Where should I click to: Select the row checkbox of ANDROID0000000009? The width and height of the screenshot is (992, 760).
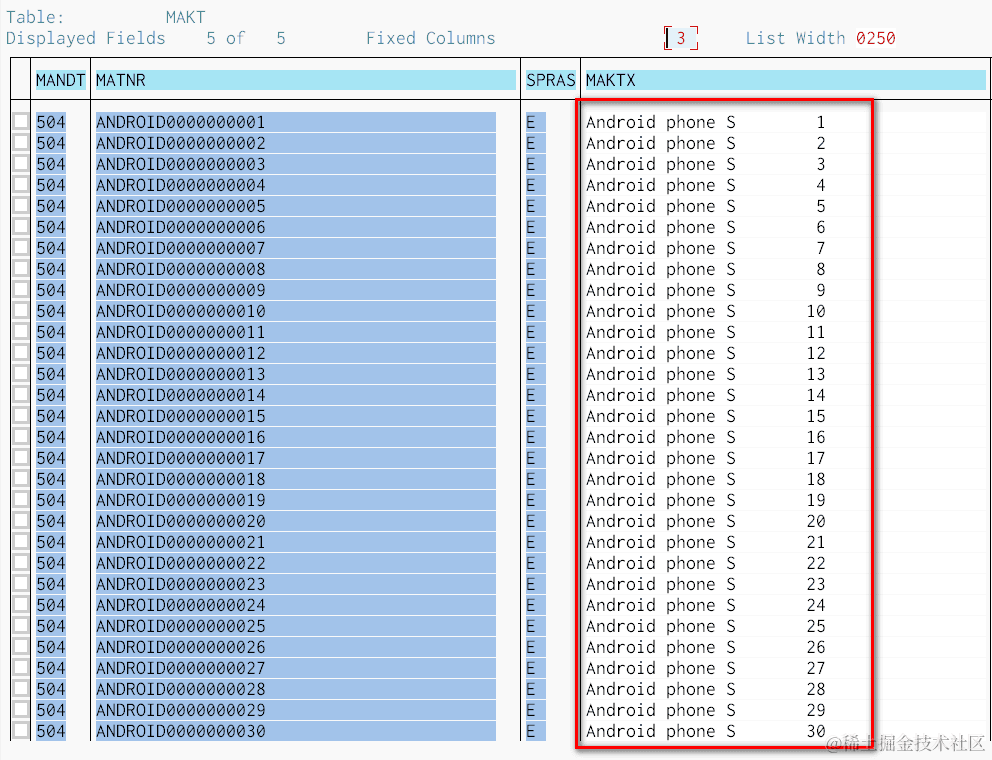pyautogui.click(x=21, y=290)
